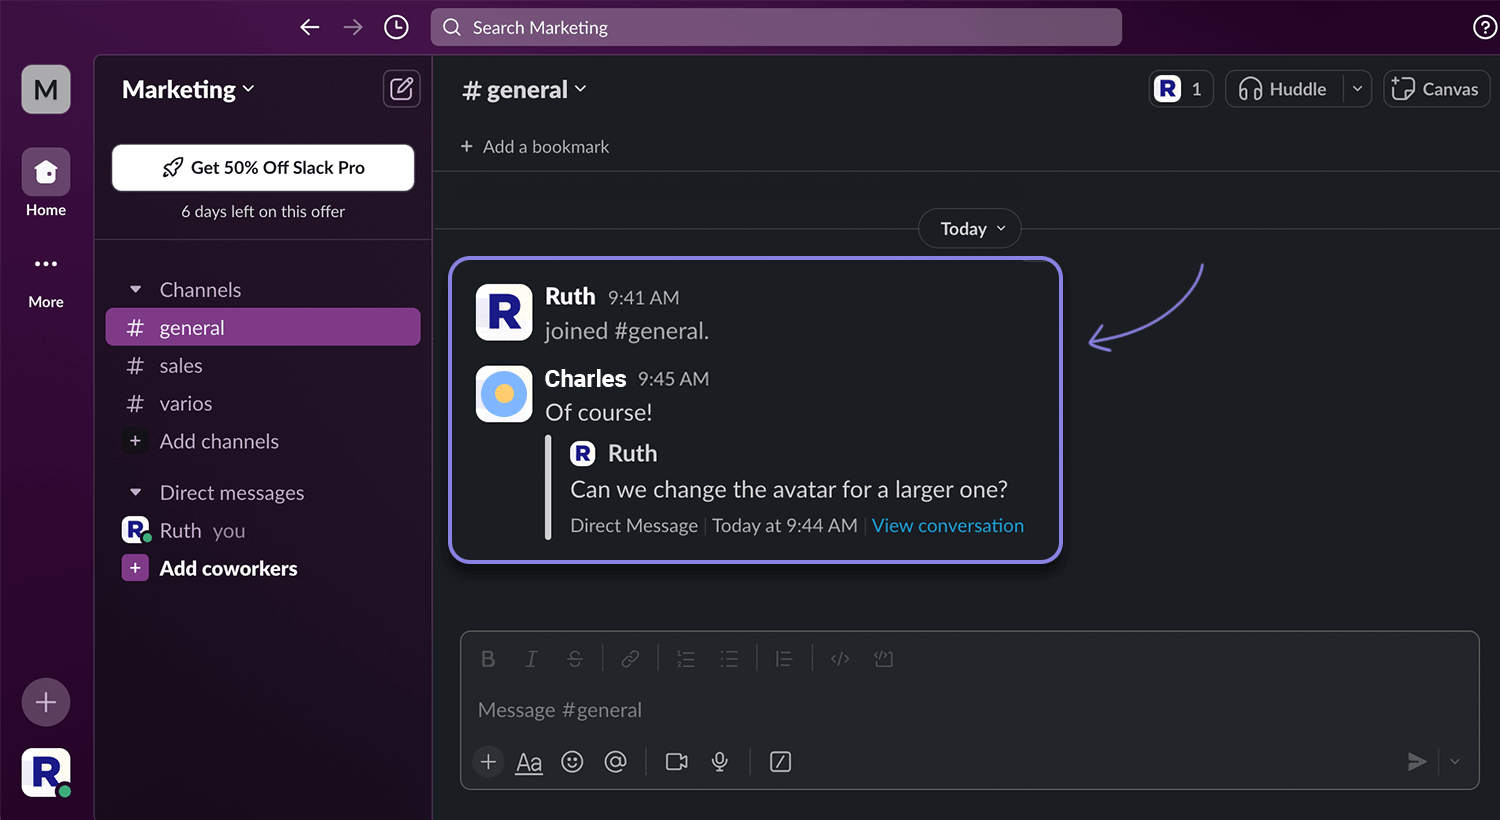1500x820 pixels.
Task: Go back with the left arrow
Action: [310, 28]
